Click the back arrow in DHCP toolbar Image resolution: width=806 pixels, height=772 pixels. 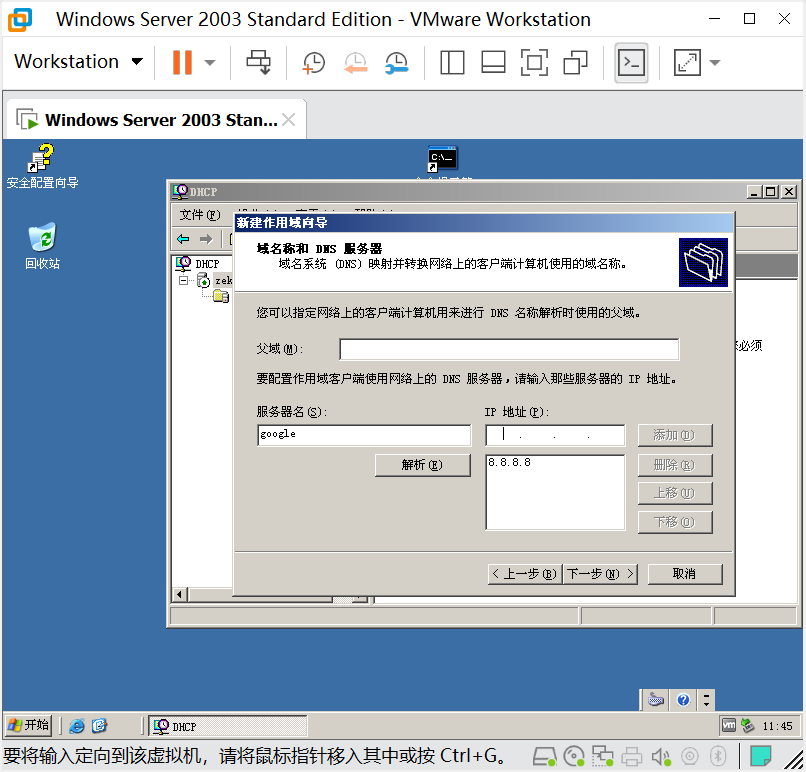[x=183, y=239]
